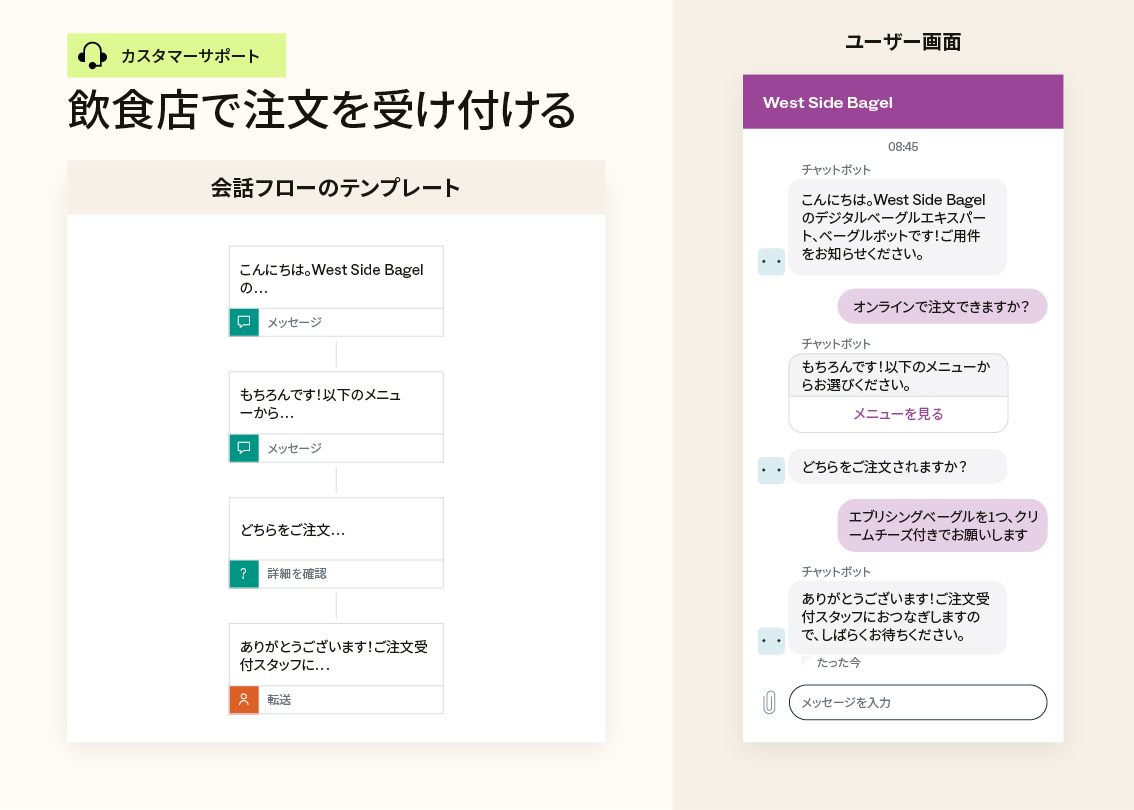Select the ありがとうございます！ご注文受付スタッフに… flow node
This screenshot has width=1134, height=810.
click(x=336, y=655)
